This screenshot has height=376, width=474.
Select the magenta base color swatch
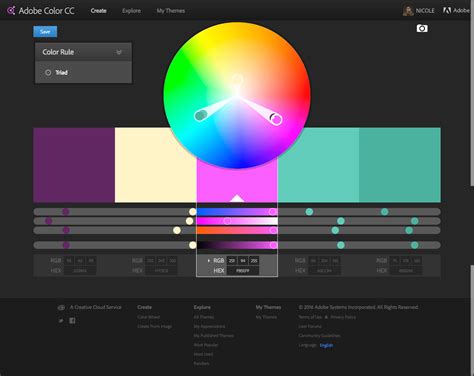237,183
